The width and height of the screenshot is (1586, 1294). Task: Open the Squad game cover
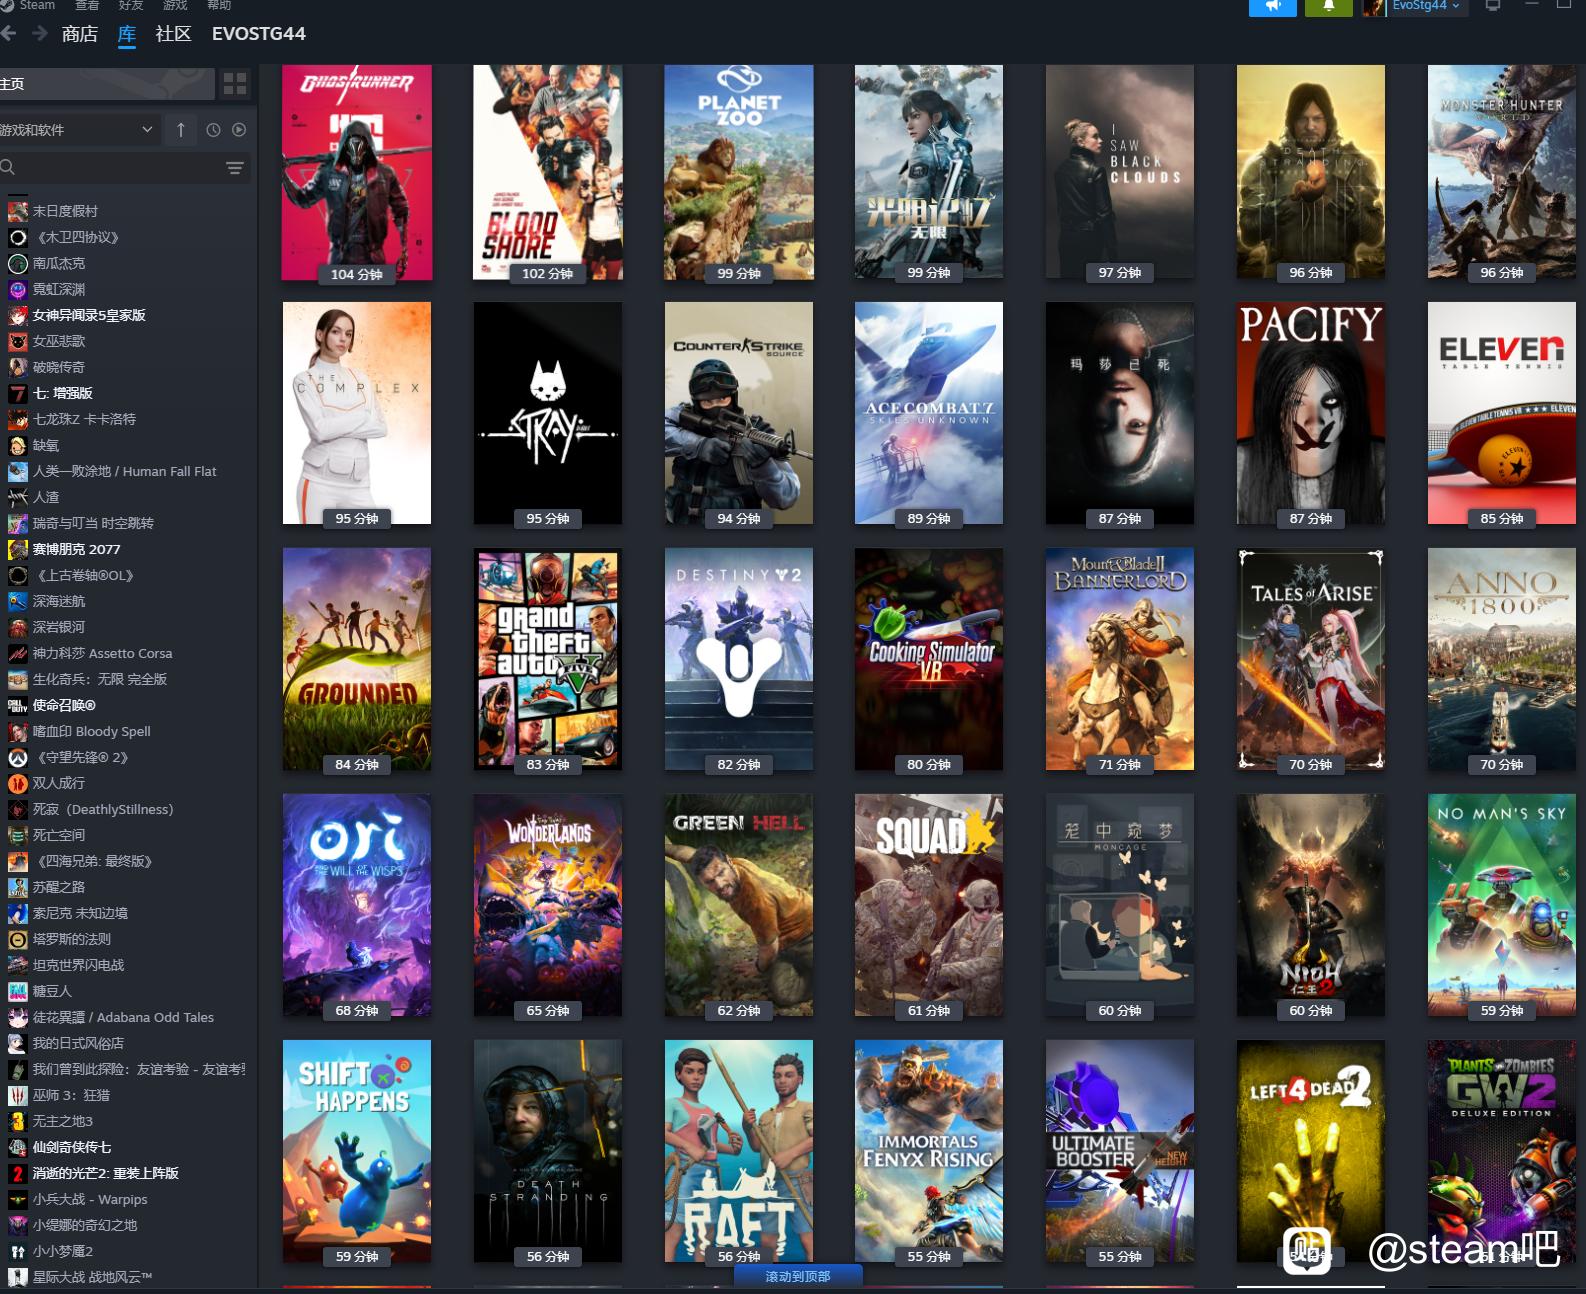click(x=929, y=905)
